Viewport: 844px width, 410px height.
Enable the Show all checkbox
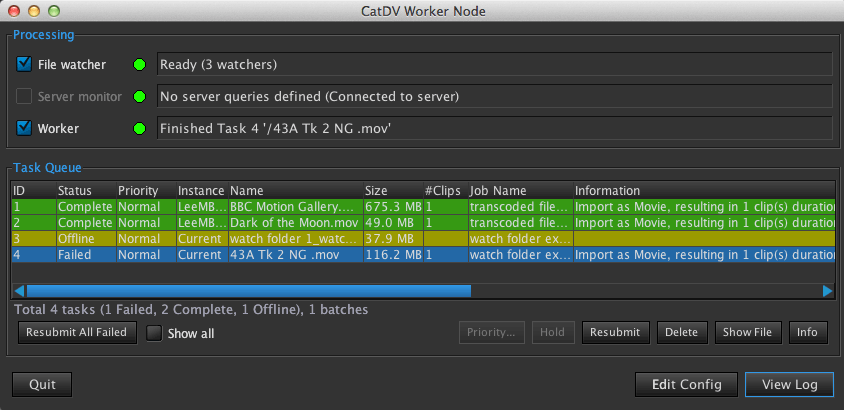tap(155, 333)
